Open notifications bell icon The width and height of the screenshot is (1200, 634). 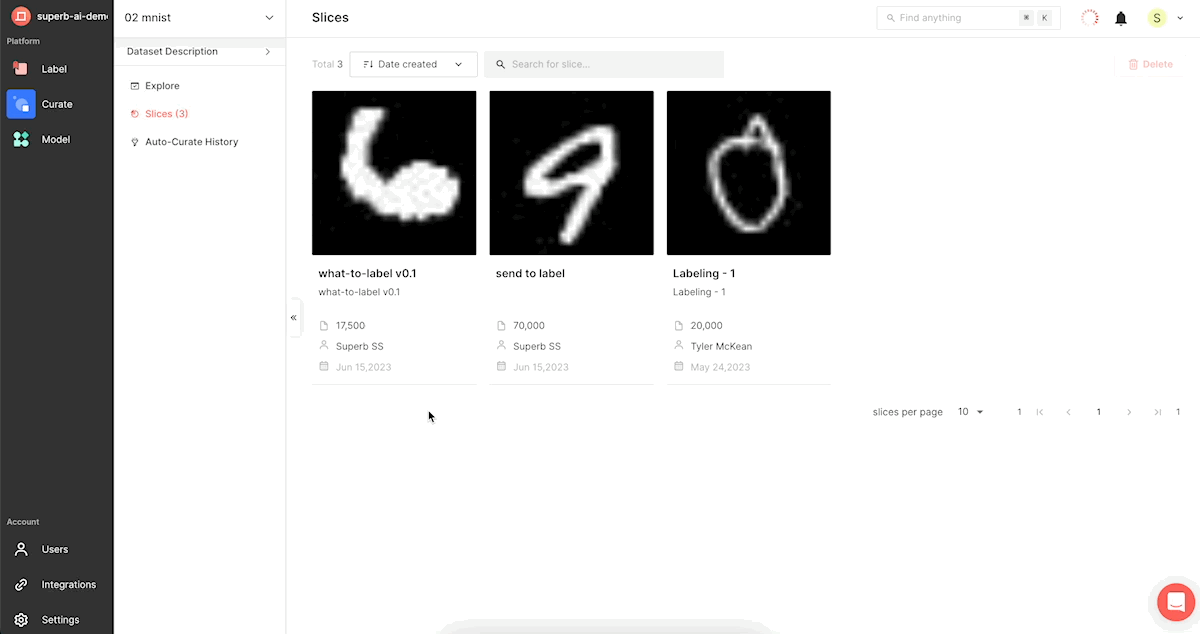pos(1121,18)
